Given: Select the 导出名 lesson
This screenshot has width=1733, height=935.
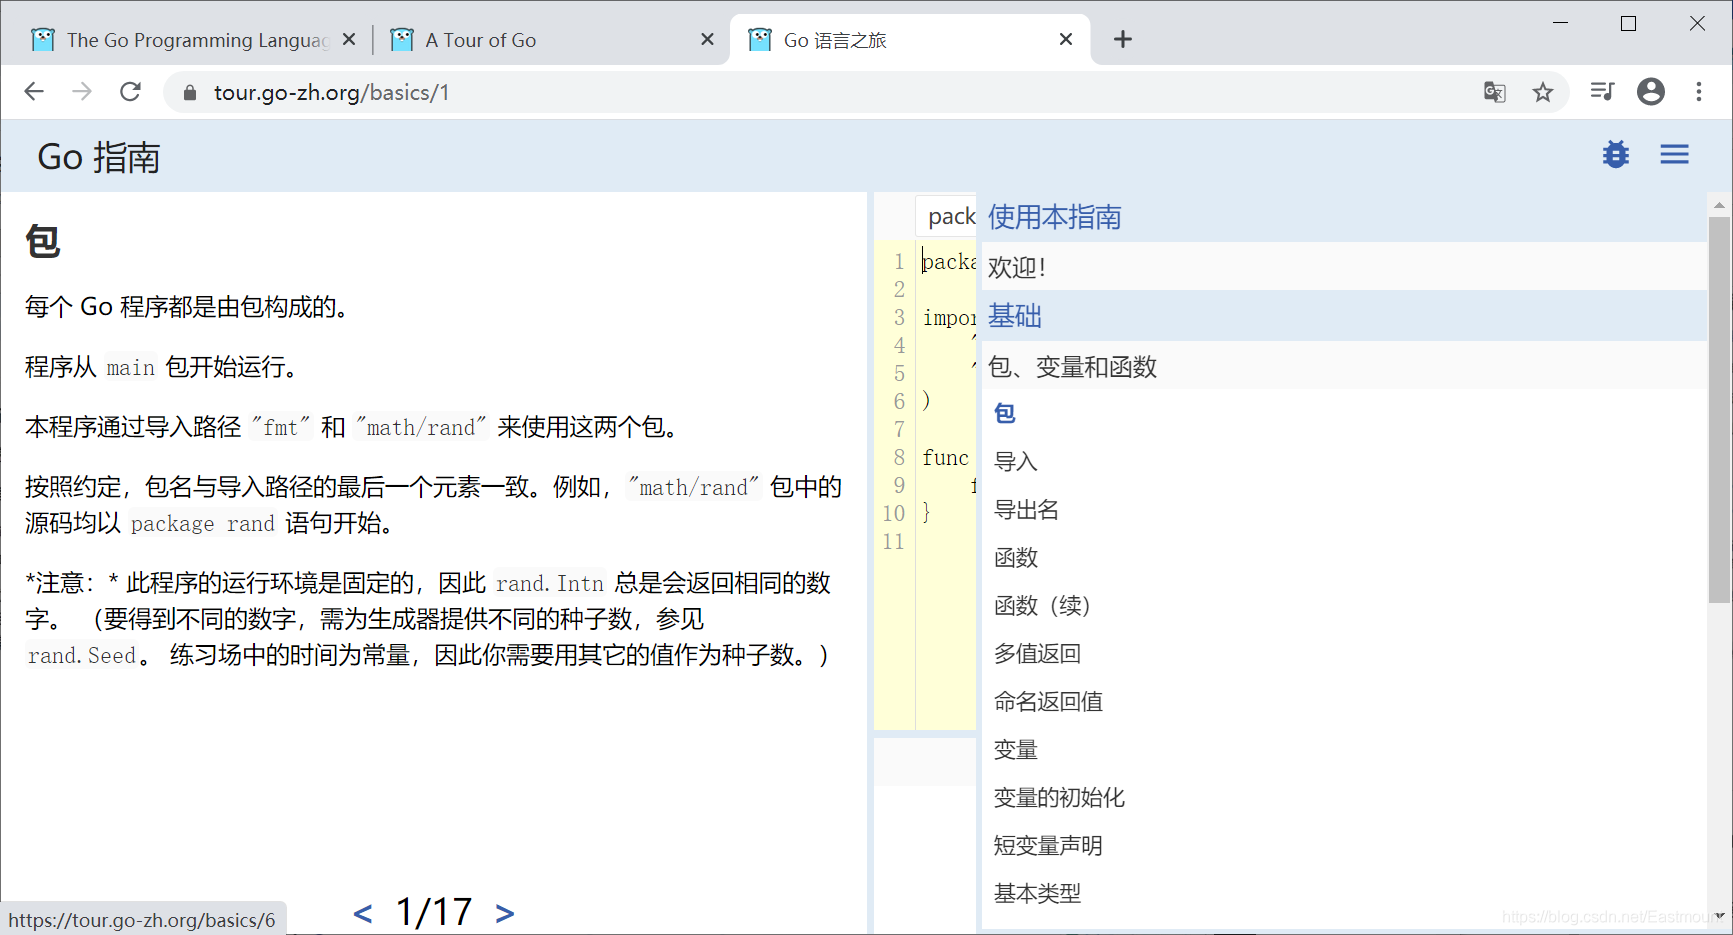Looking at the screenshot, I should (1026, 509).
